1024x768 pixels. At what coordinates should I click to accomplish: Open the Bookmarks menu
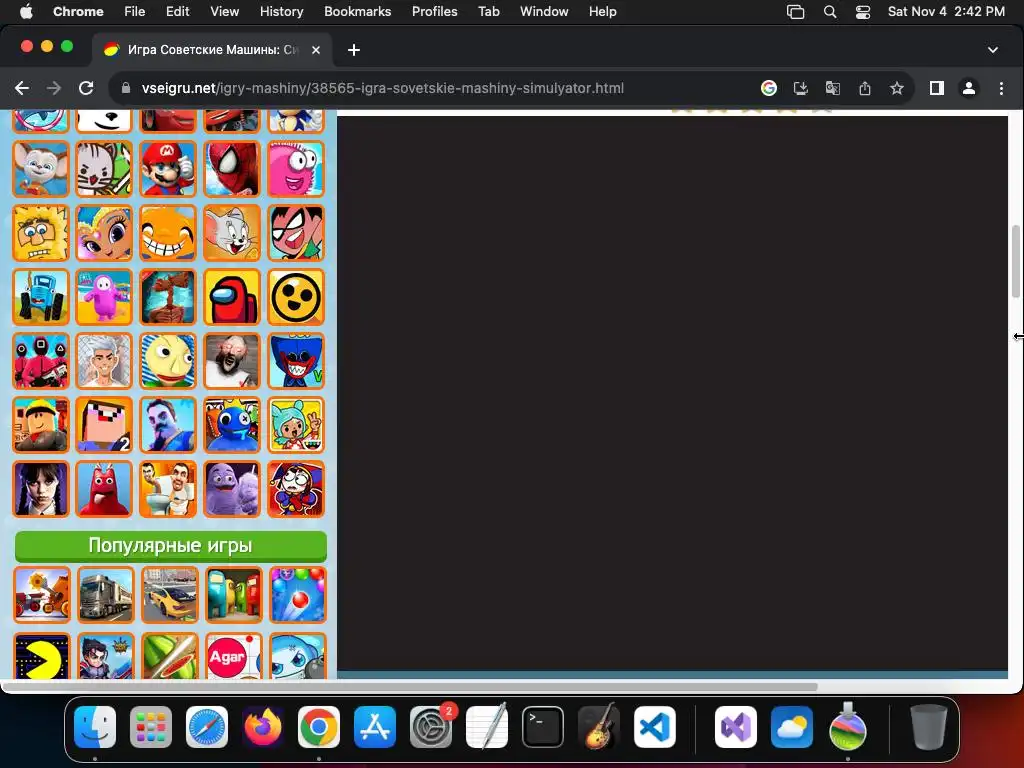pos(357,12)
